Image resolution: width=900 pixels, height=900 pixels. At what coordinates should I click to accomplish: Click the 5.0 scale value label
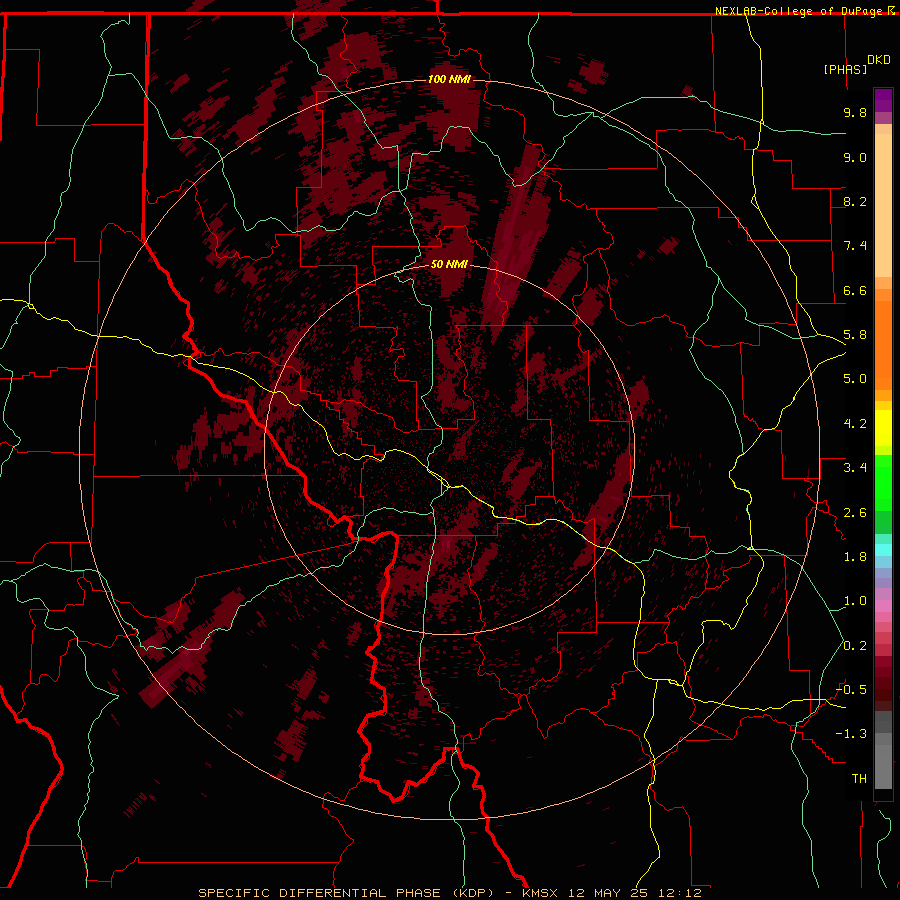click(855, 379)
